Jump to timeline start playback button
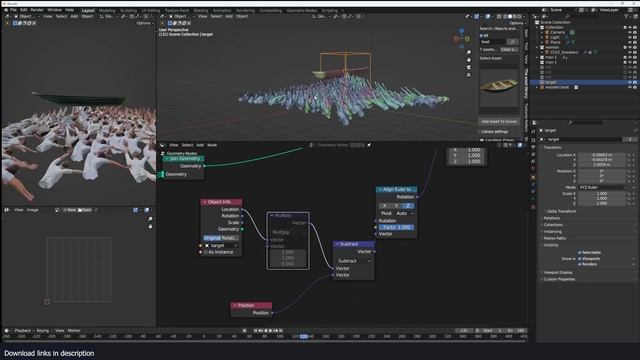This screenshot has width=640, height=360. click(x=256, y=331)
